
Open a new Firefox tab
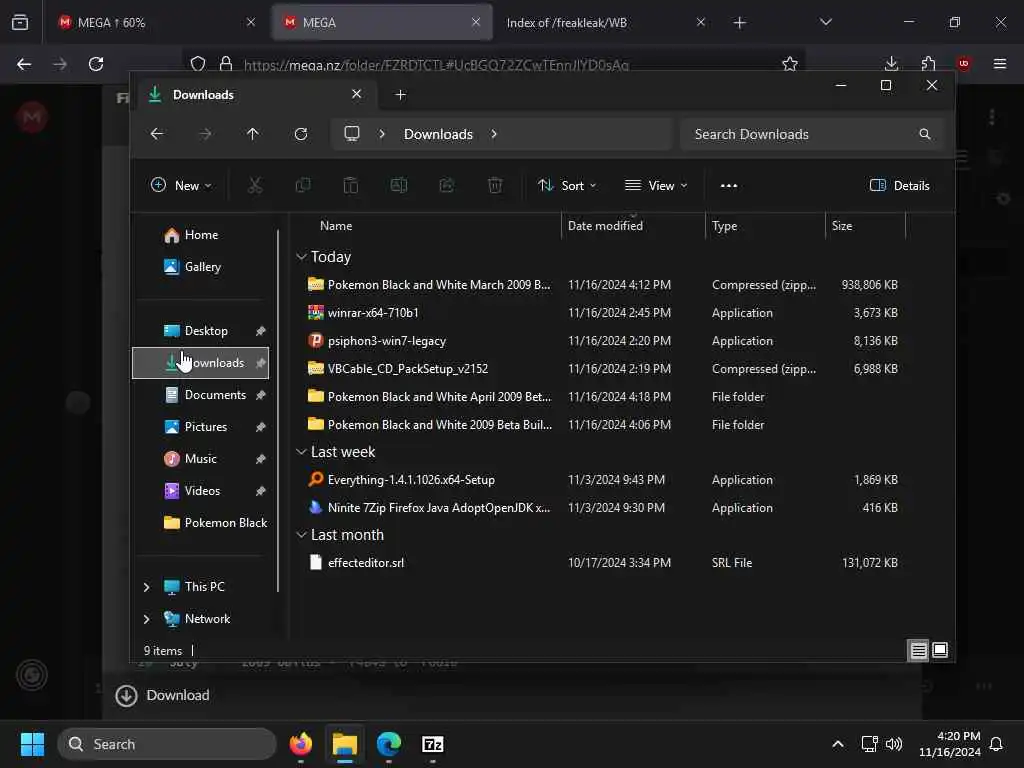coord(739,23)
